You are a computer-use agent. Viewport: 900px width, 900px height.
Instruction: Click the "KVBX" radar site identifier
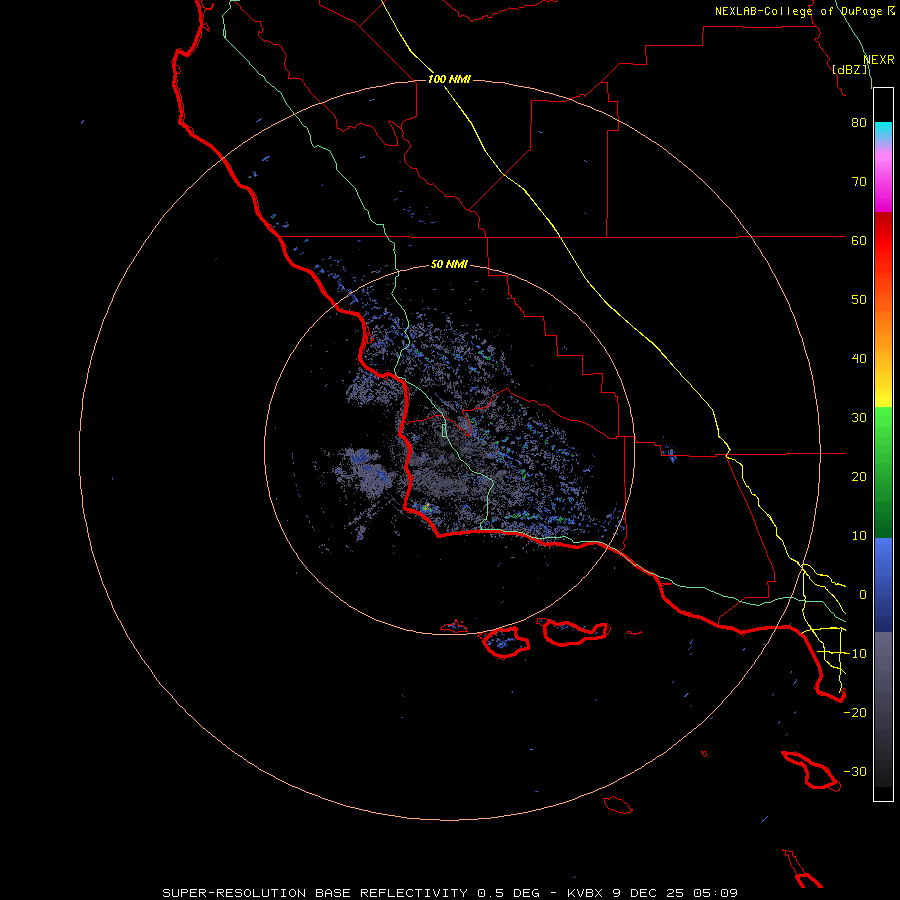tap(585, 893)
